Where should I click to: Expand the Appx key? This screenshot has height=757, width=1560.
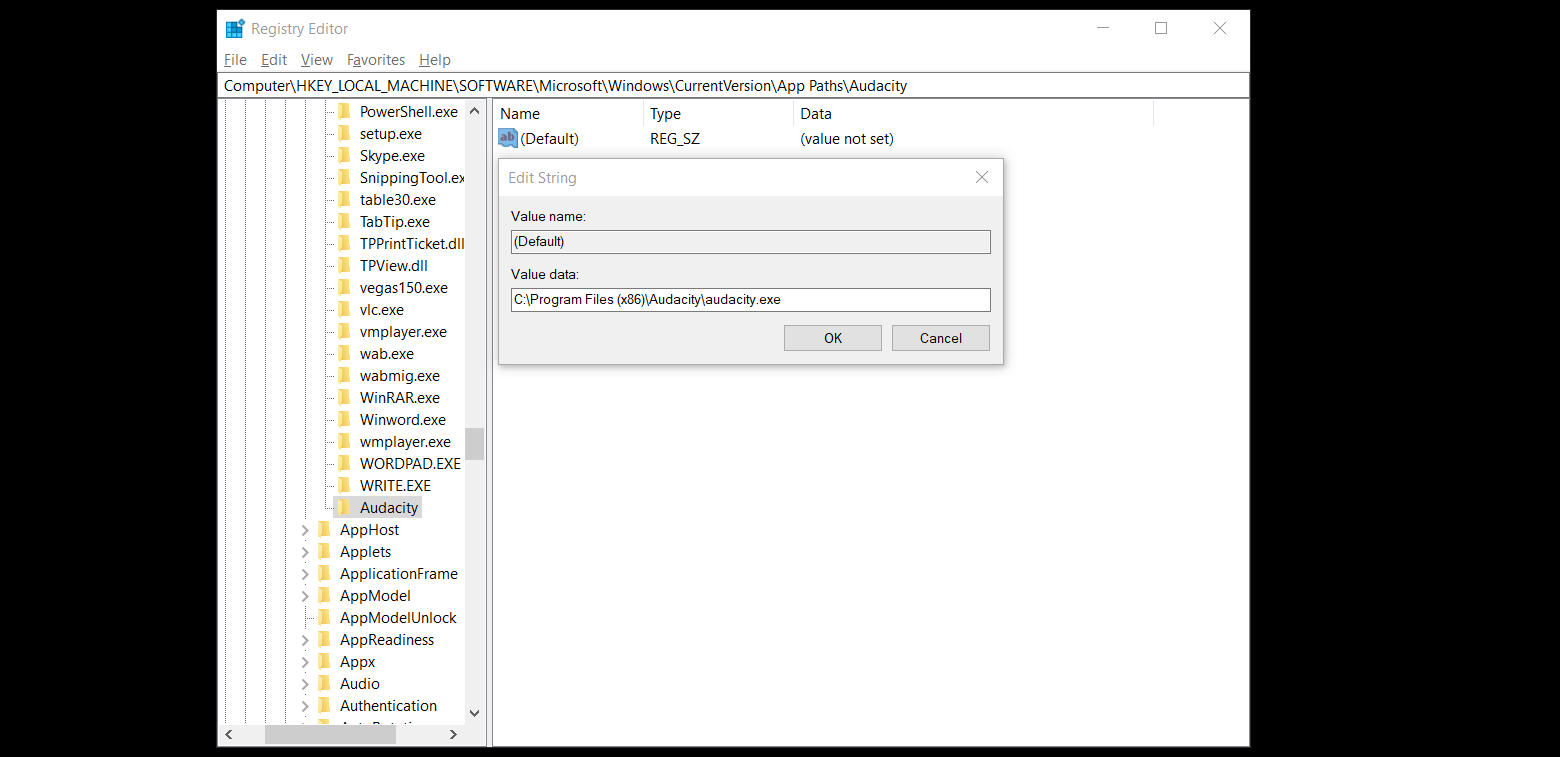click(x=305, y=662)
